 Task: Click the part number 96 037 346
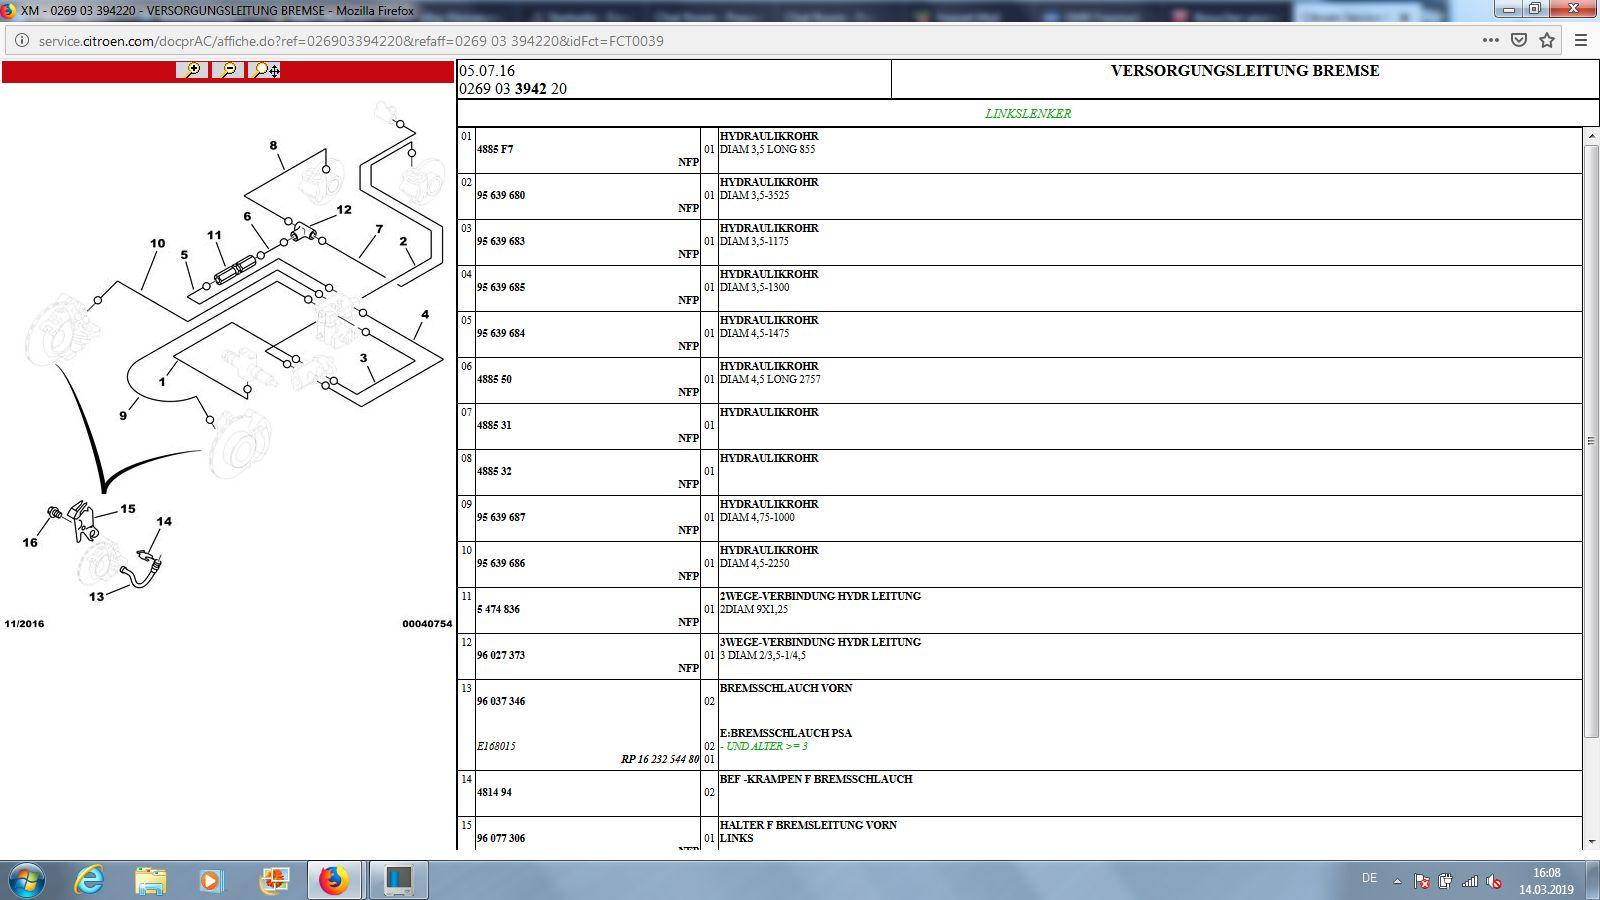pyautogui.click(x=501, y=701)
